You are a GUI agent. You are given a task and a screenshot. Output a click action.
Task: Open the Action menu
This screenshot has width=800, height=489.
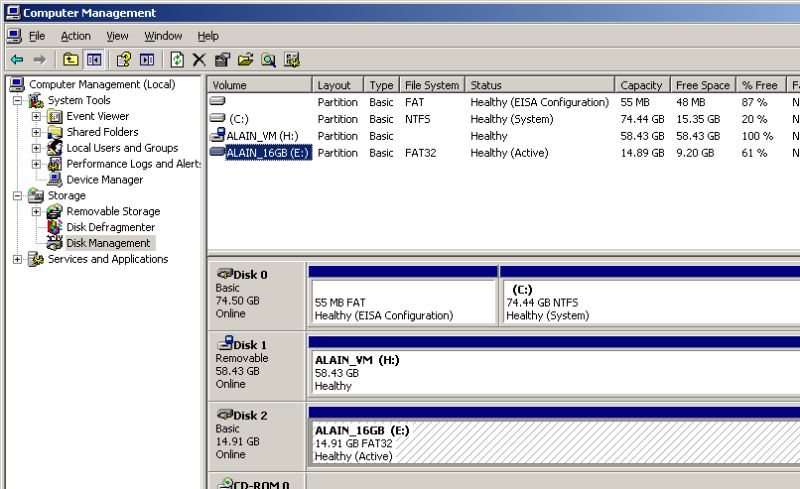pyautogui.click(x=76, y=36)
